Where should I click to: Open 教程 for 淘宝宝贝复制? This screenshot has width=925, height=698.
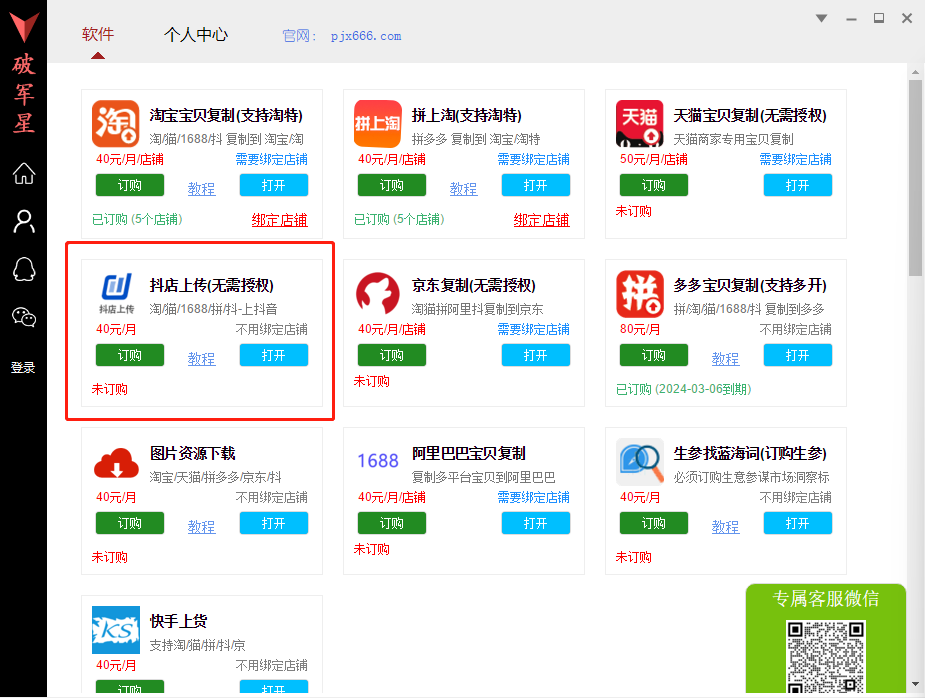coord(202,189)
